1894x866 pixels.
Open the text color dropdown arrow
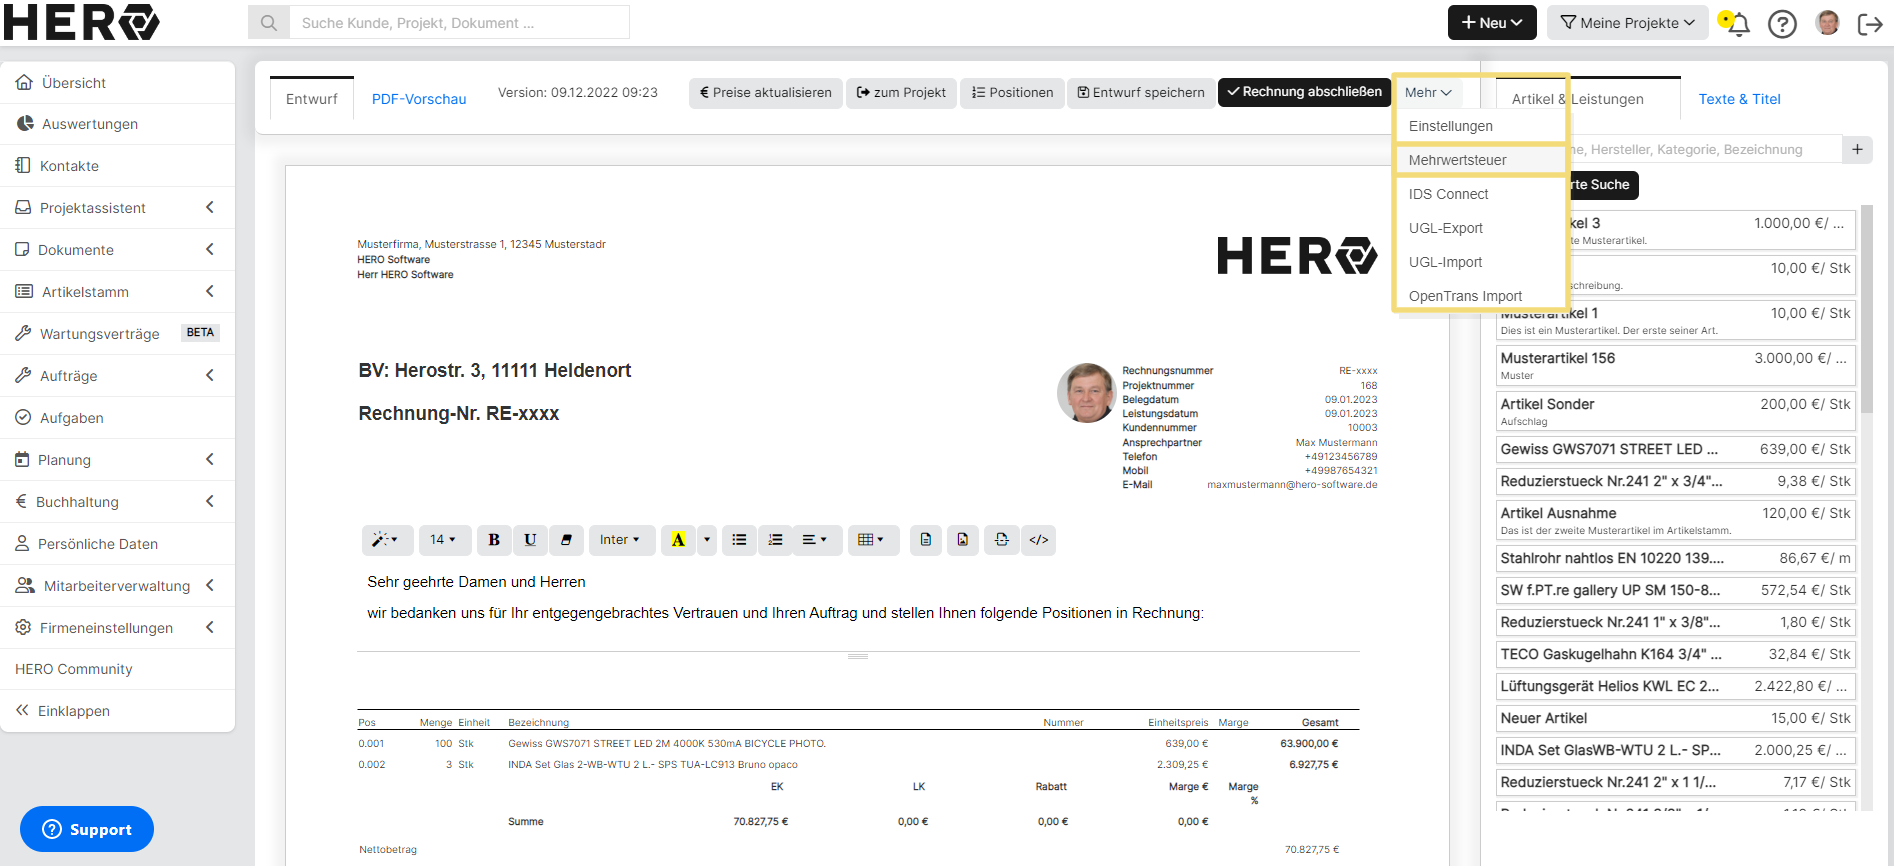(x=707, y=540)
